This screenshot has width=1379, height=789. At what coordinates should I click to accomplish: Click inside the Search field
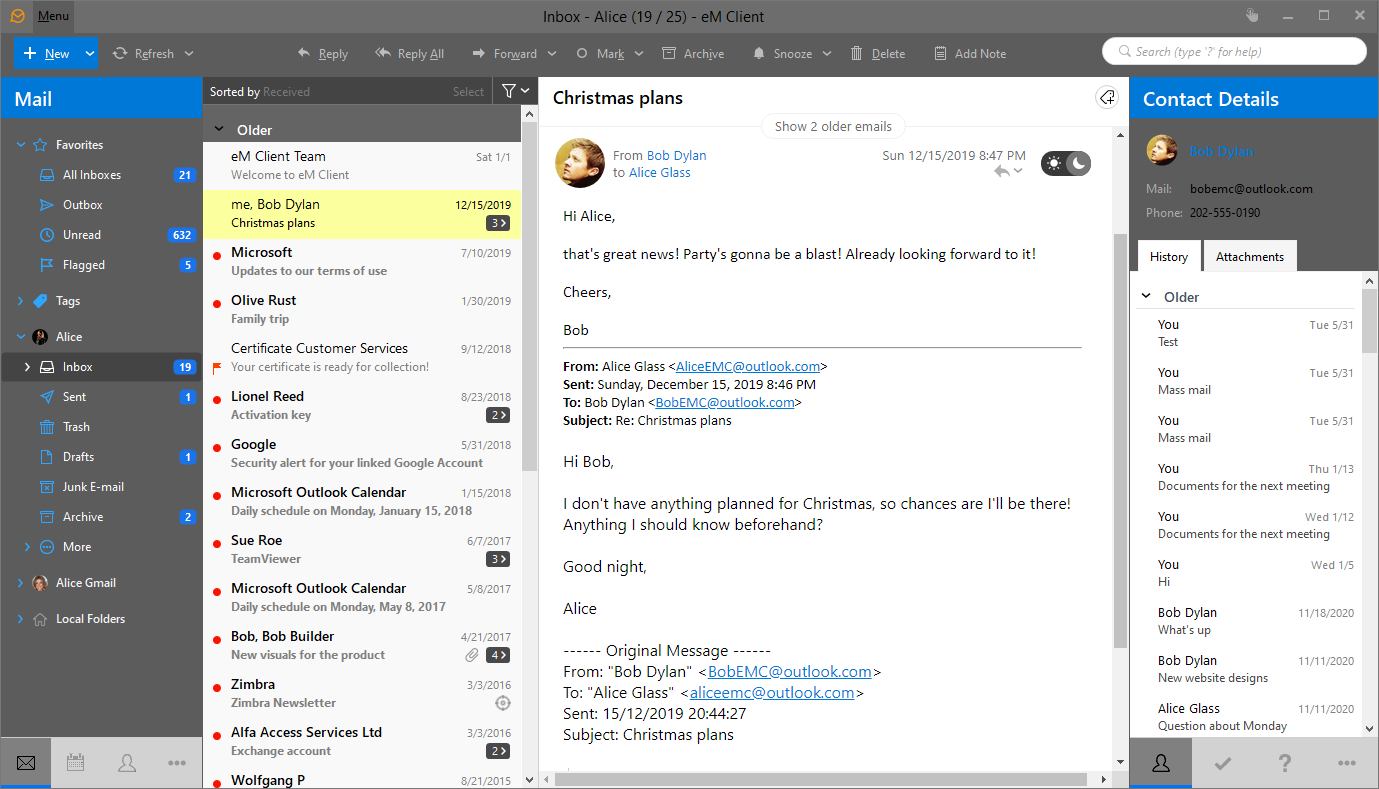(x=1234, y=50)
